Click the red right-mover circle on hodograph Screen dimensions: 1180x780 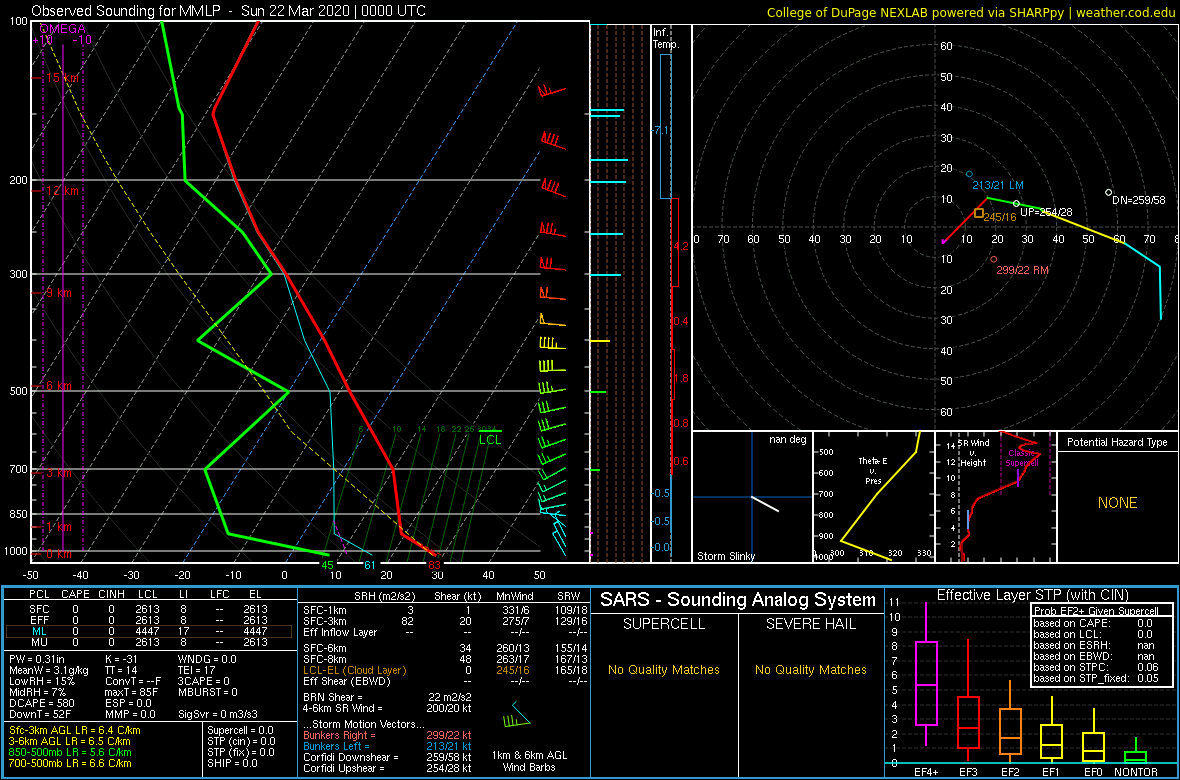(993, 259)
